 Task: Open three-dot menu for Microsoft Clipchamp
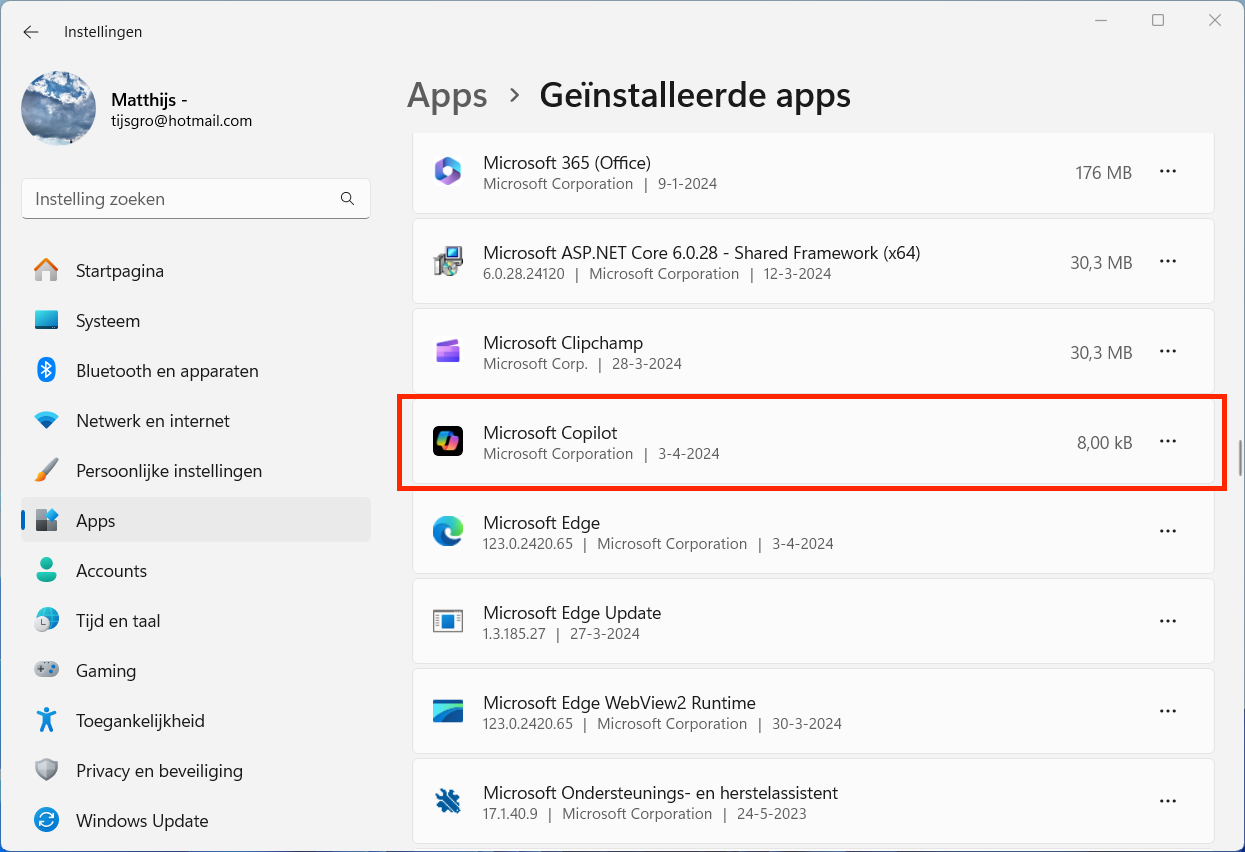(1167, 351)
